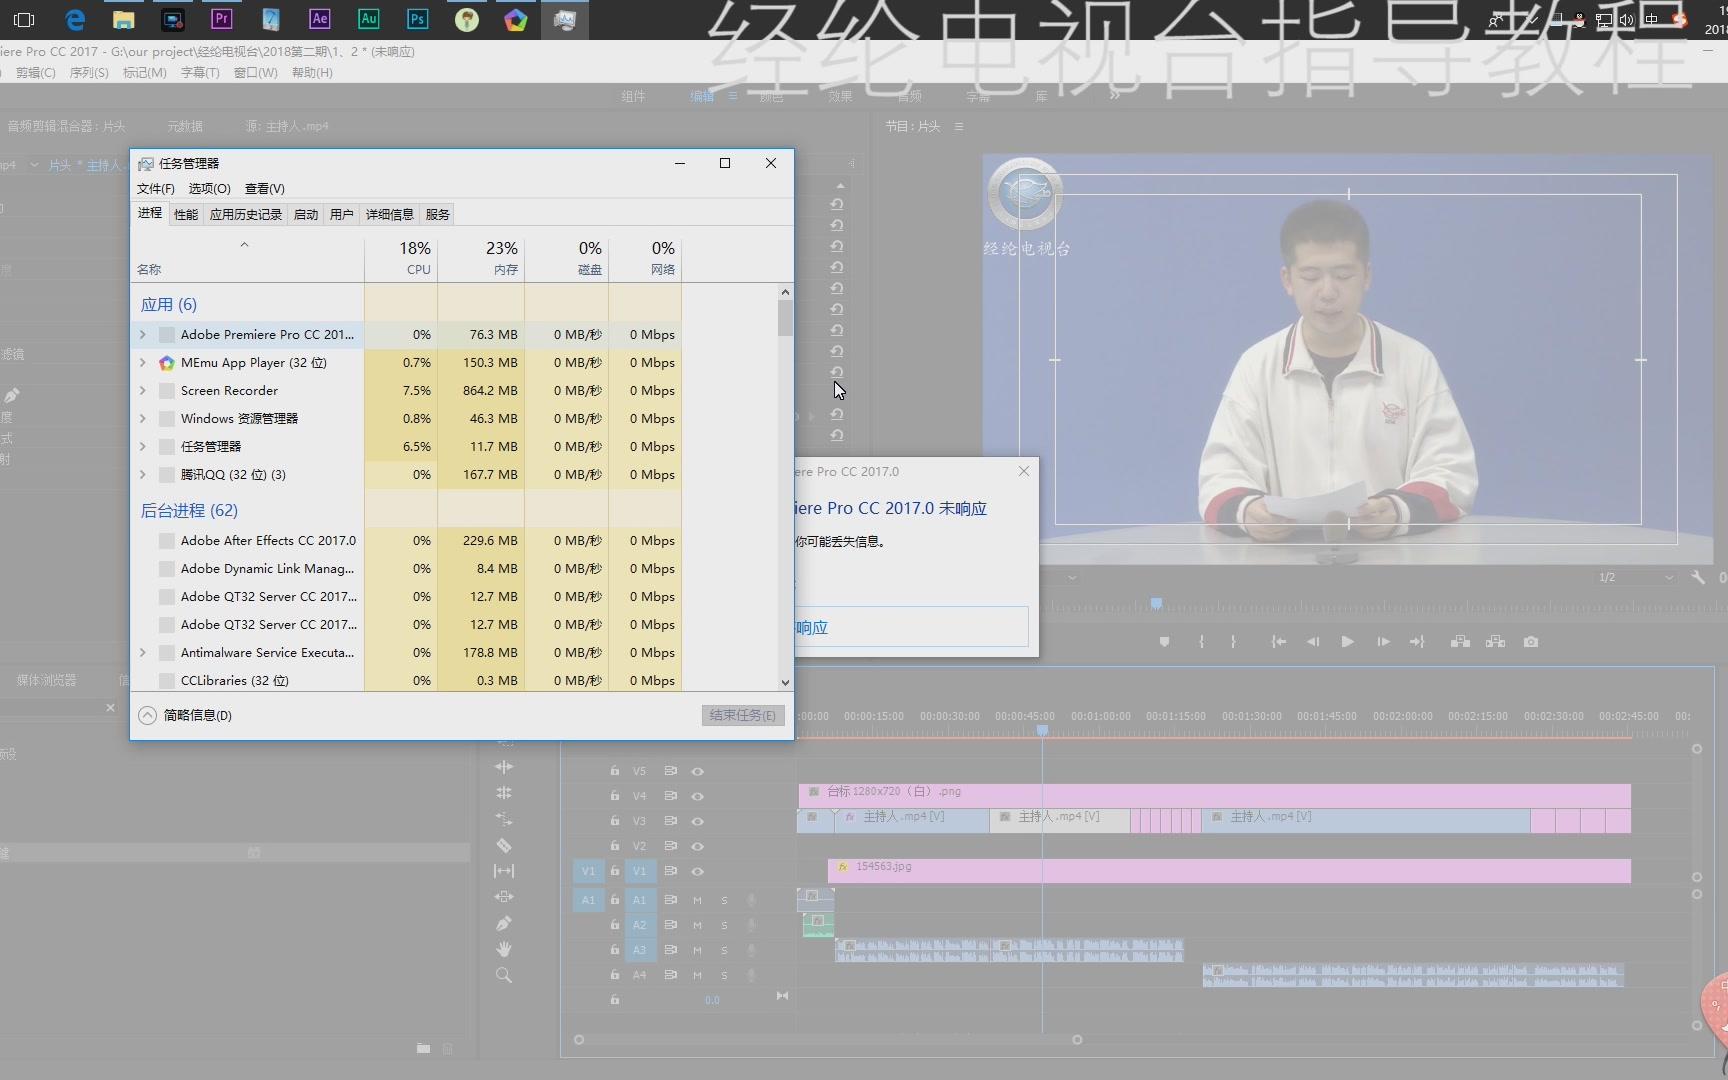This screenshot has height=1080, width=1728.
Task: Close the Premiere not-responding dialog
Action: click(x=1024, y=471)
